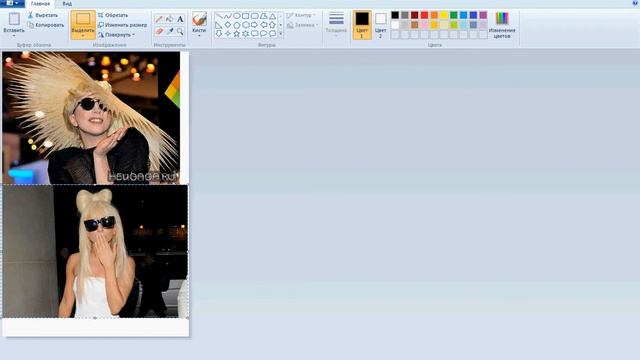Choose the Five-point star shape

coord(237,34)
